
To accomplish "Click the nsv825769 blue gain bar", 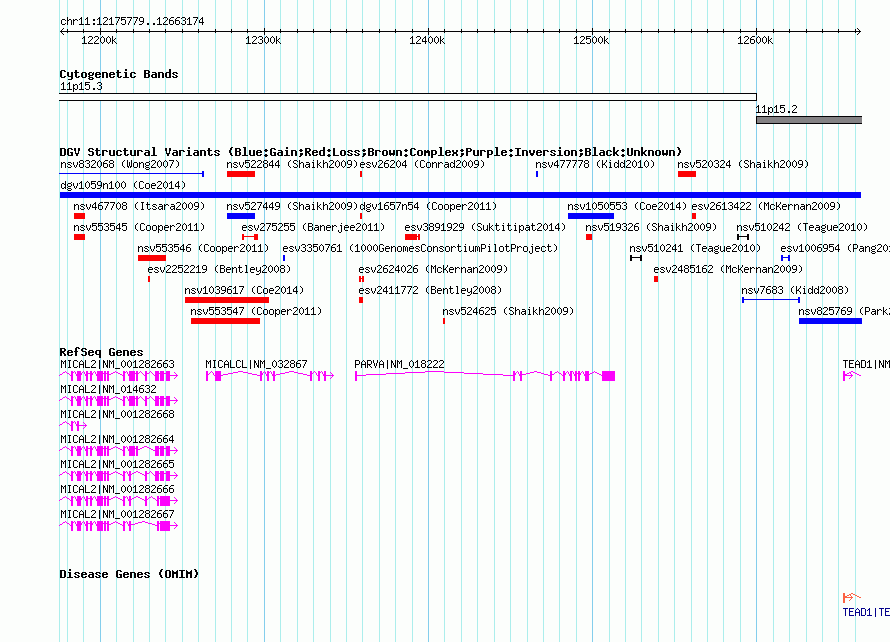I will pyautogui.click(x=830, y=321).
